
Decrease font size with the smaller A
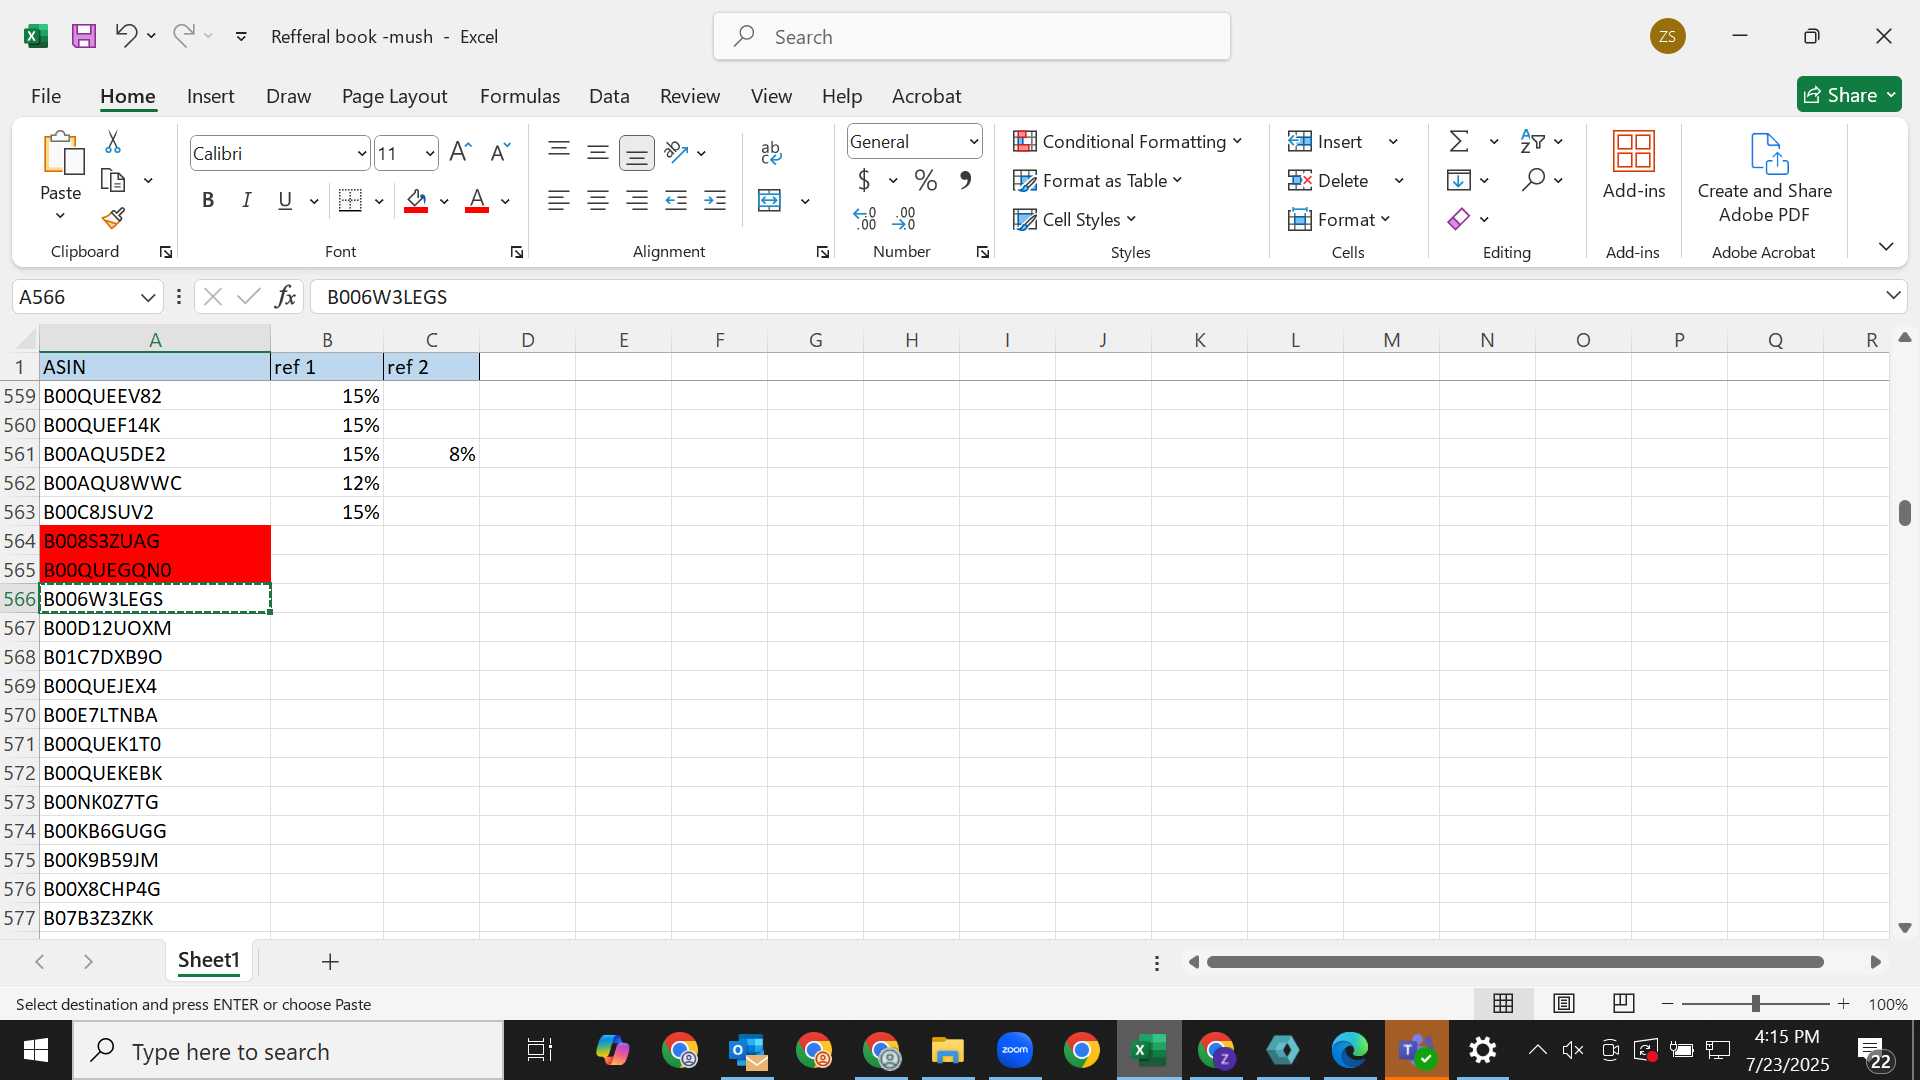[x=500, y=153]
